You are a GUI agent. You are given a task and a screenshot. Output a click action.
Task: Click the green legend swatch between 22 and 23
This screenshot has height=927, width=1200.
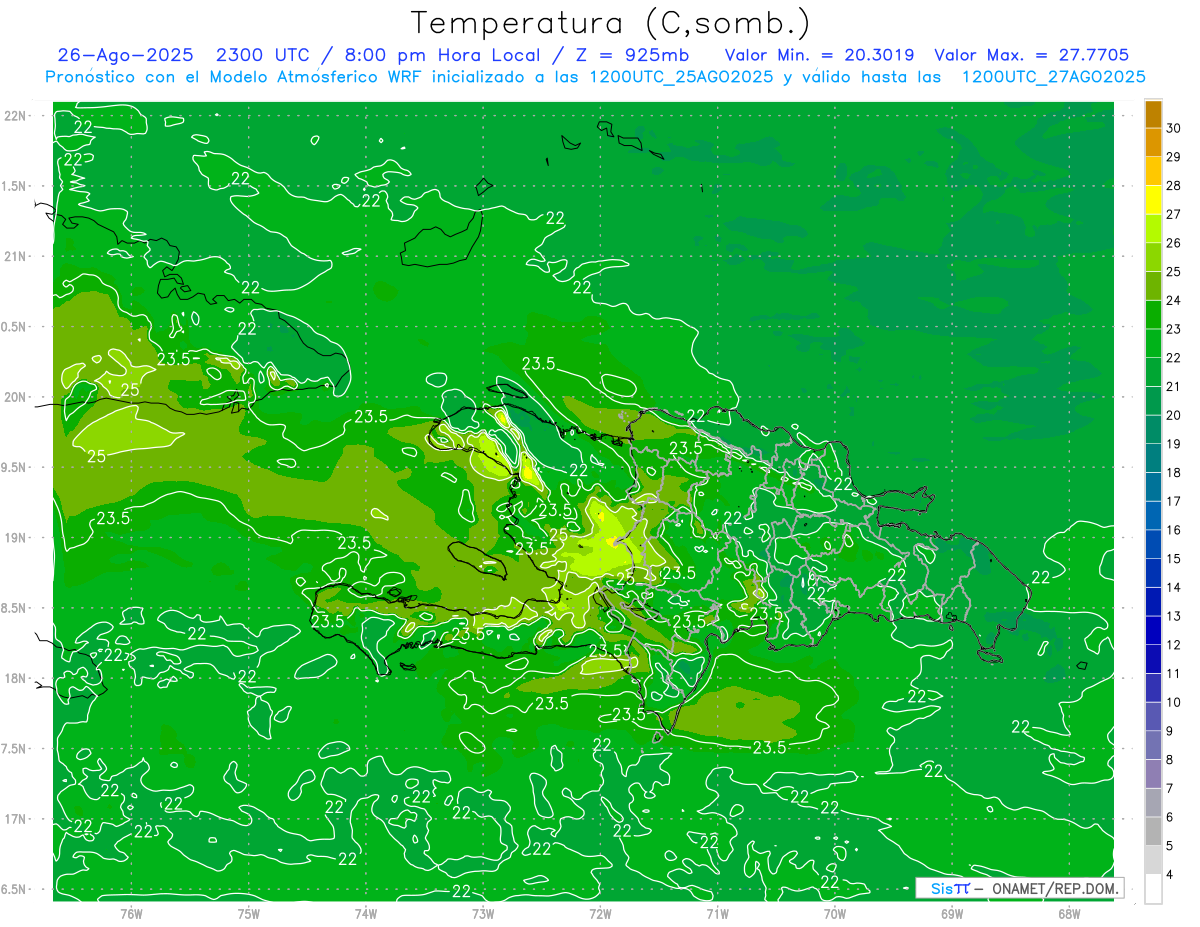[x=1153, y=343]
